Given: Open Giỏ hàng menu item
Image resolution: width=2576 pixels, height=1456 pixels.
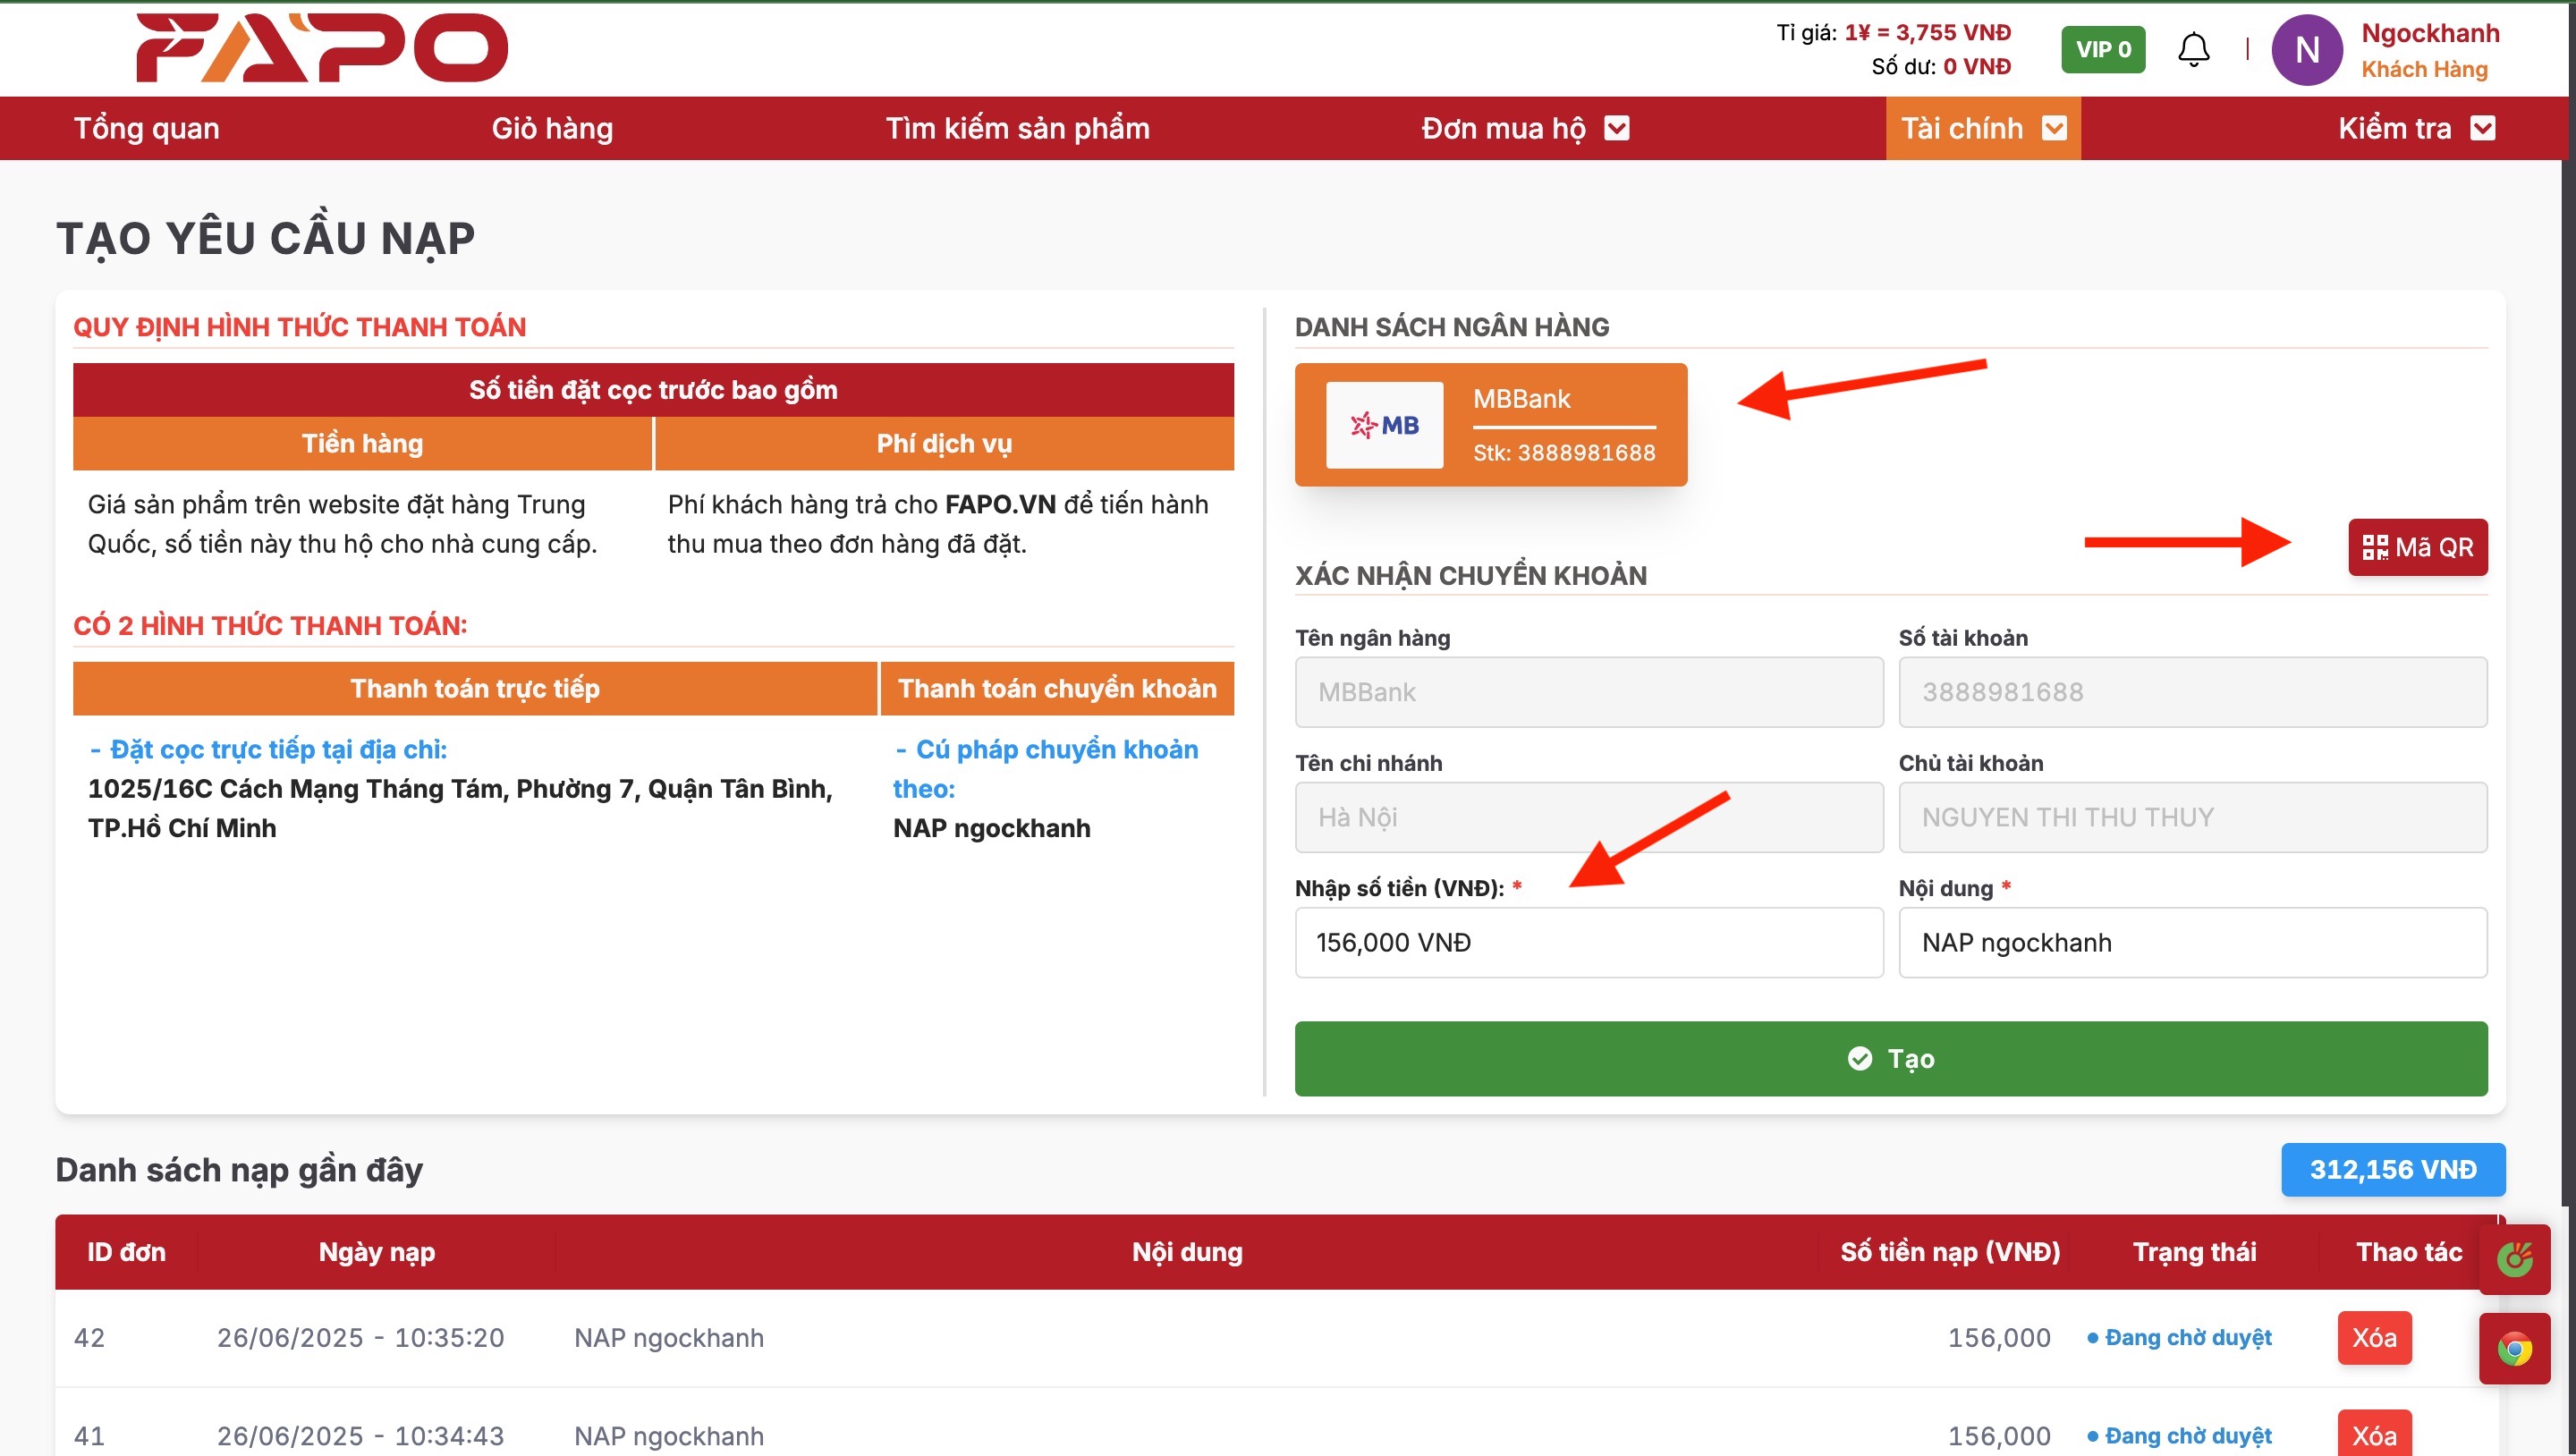Looking at the screenshot, I should point(552,128).
